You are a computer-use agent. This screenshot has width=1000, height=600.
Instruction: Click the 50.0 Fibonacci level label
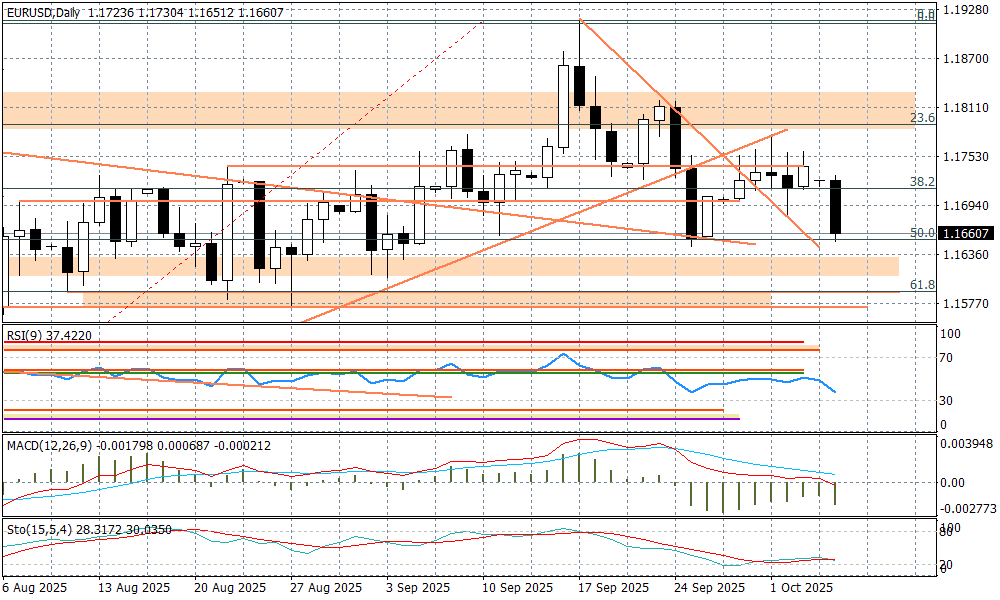click(922, 232)
